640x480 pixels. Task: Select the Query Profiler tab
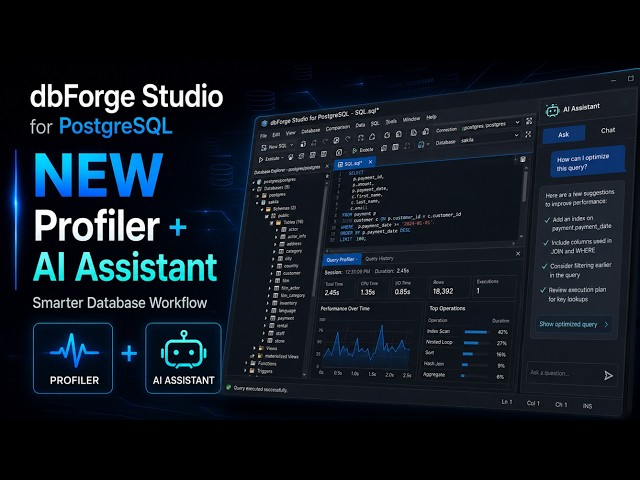(x=342, y=260)
